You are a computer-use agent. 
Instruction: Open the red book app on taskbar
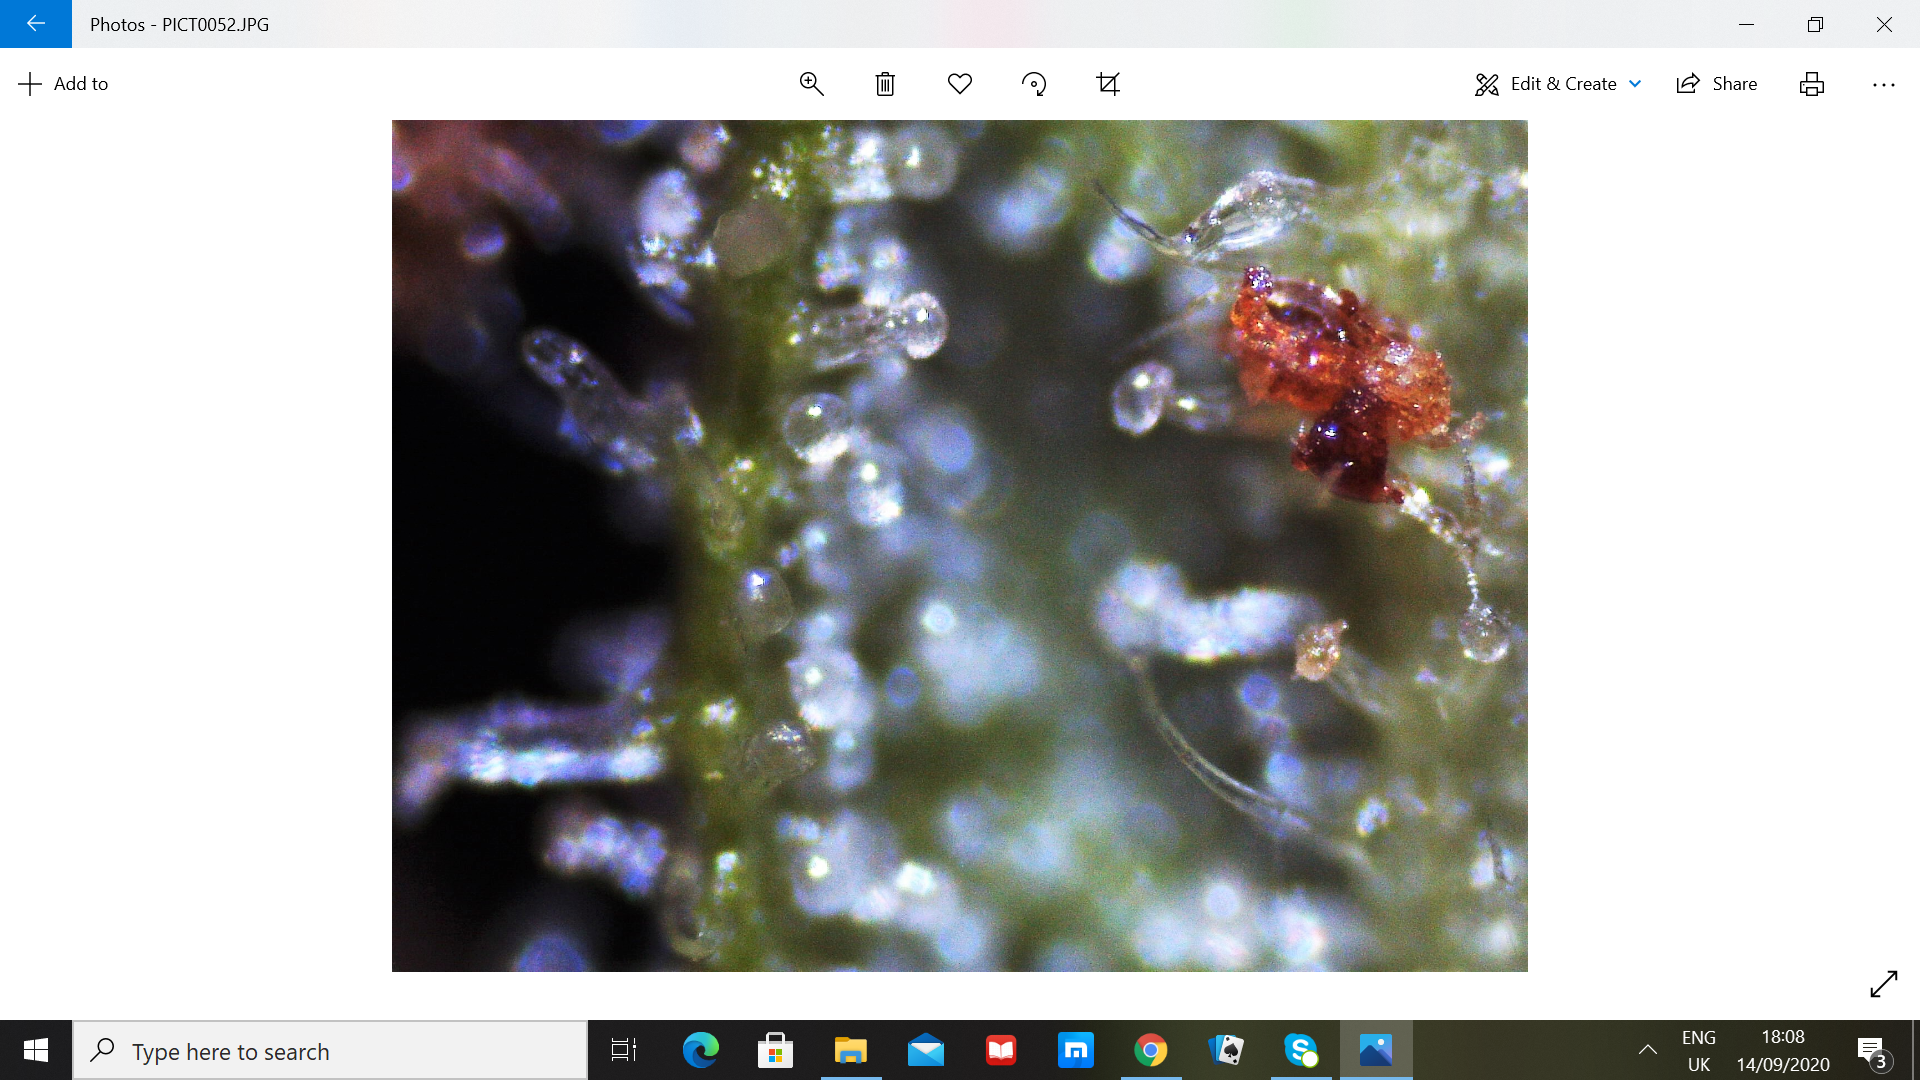tap(1001, 1050)
